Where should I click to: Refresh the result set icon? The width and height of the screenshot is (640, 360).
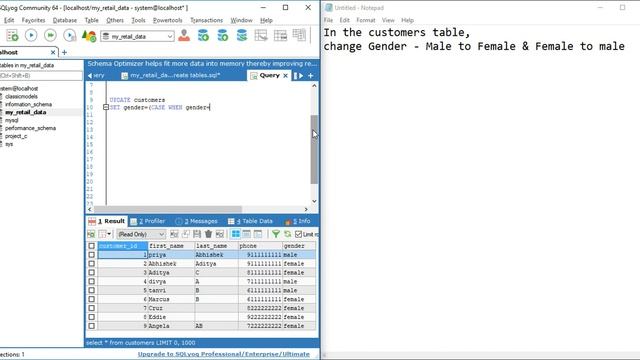coord(288,234)
